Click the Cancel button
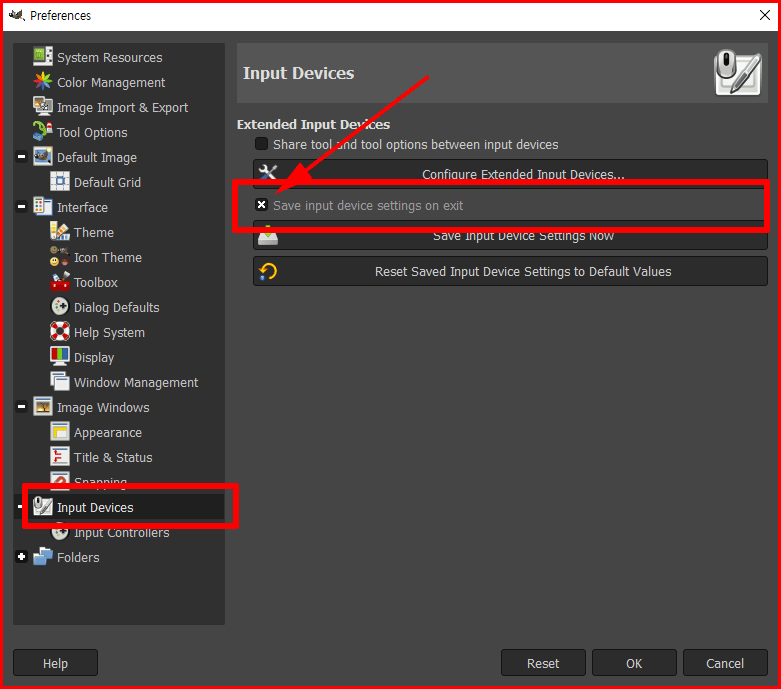This screenshot has height=689, width=781. [725, 663]
